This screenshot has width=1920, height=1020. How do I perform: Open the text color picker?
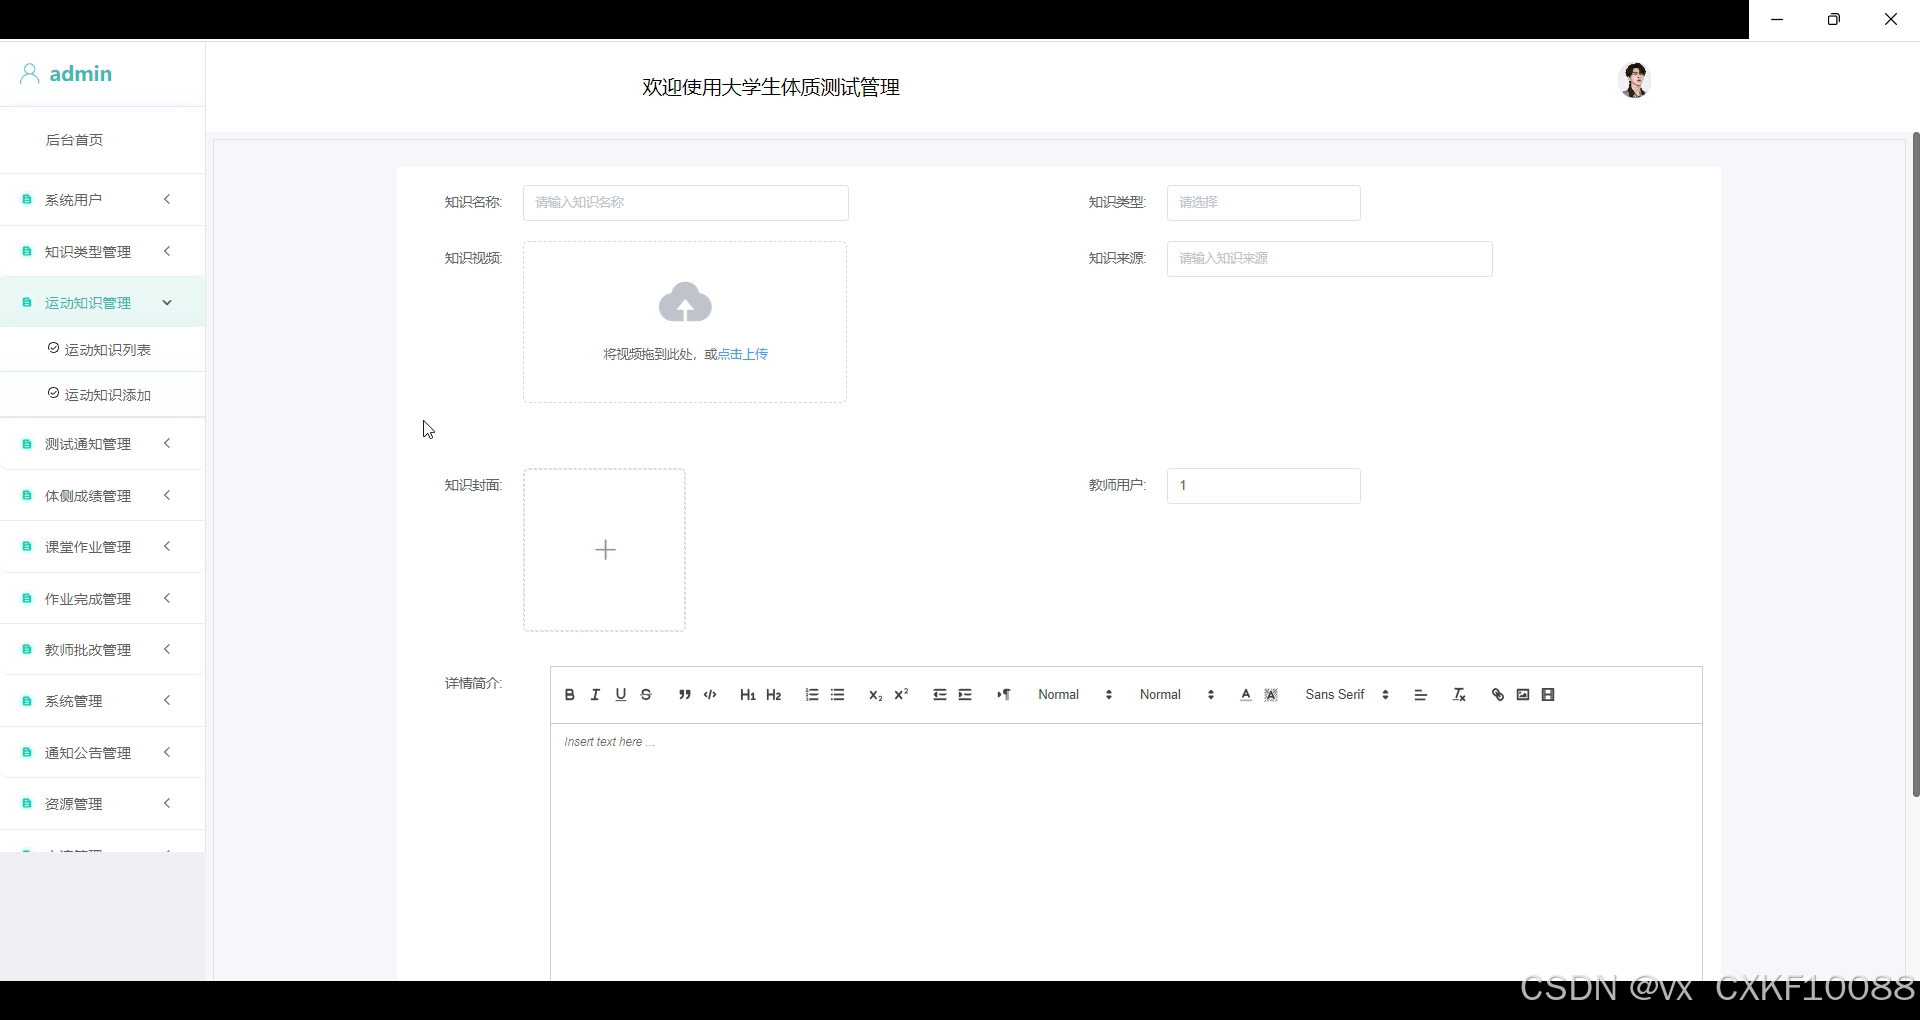point(1246,695)
